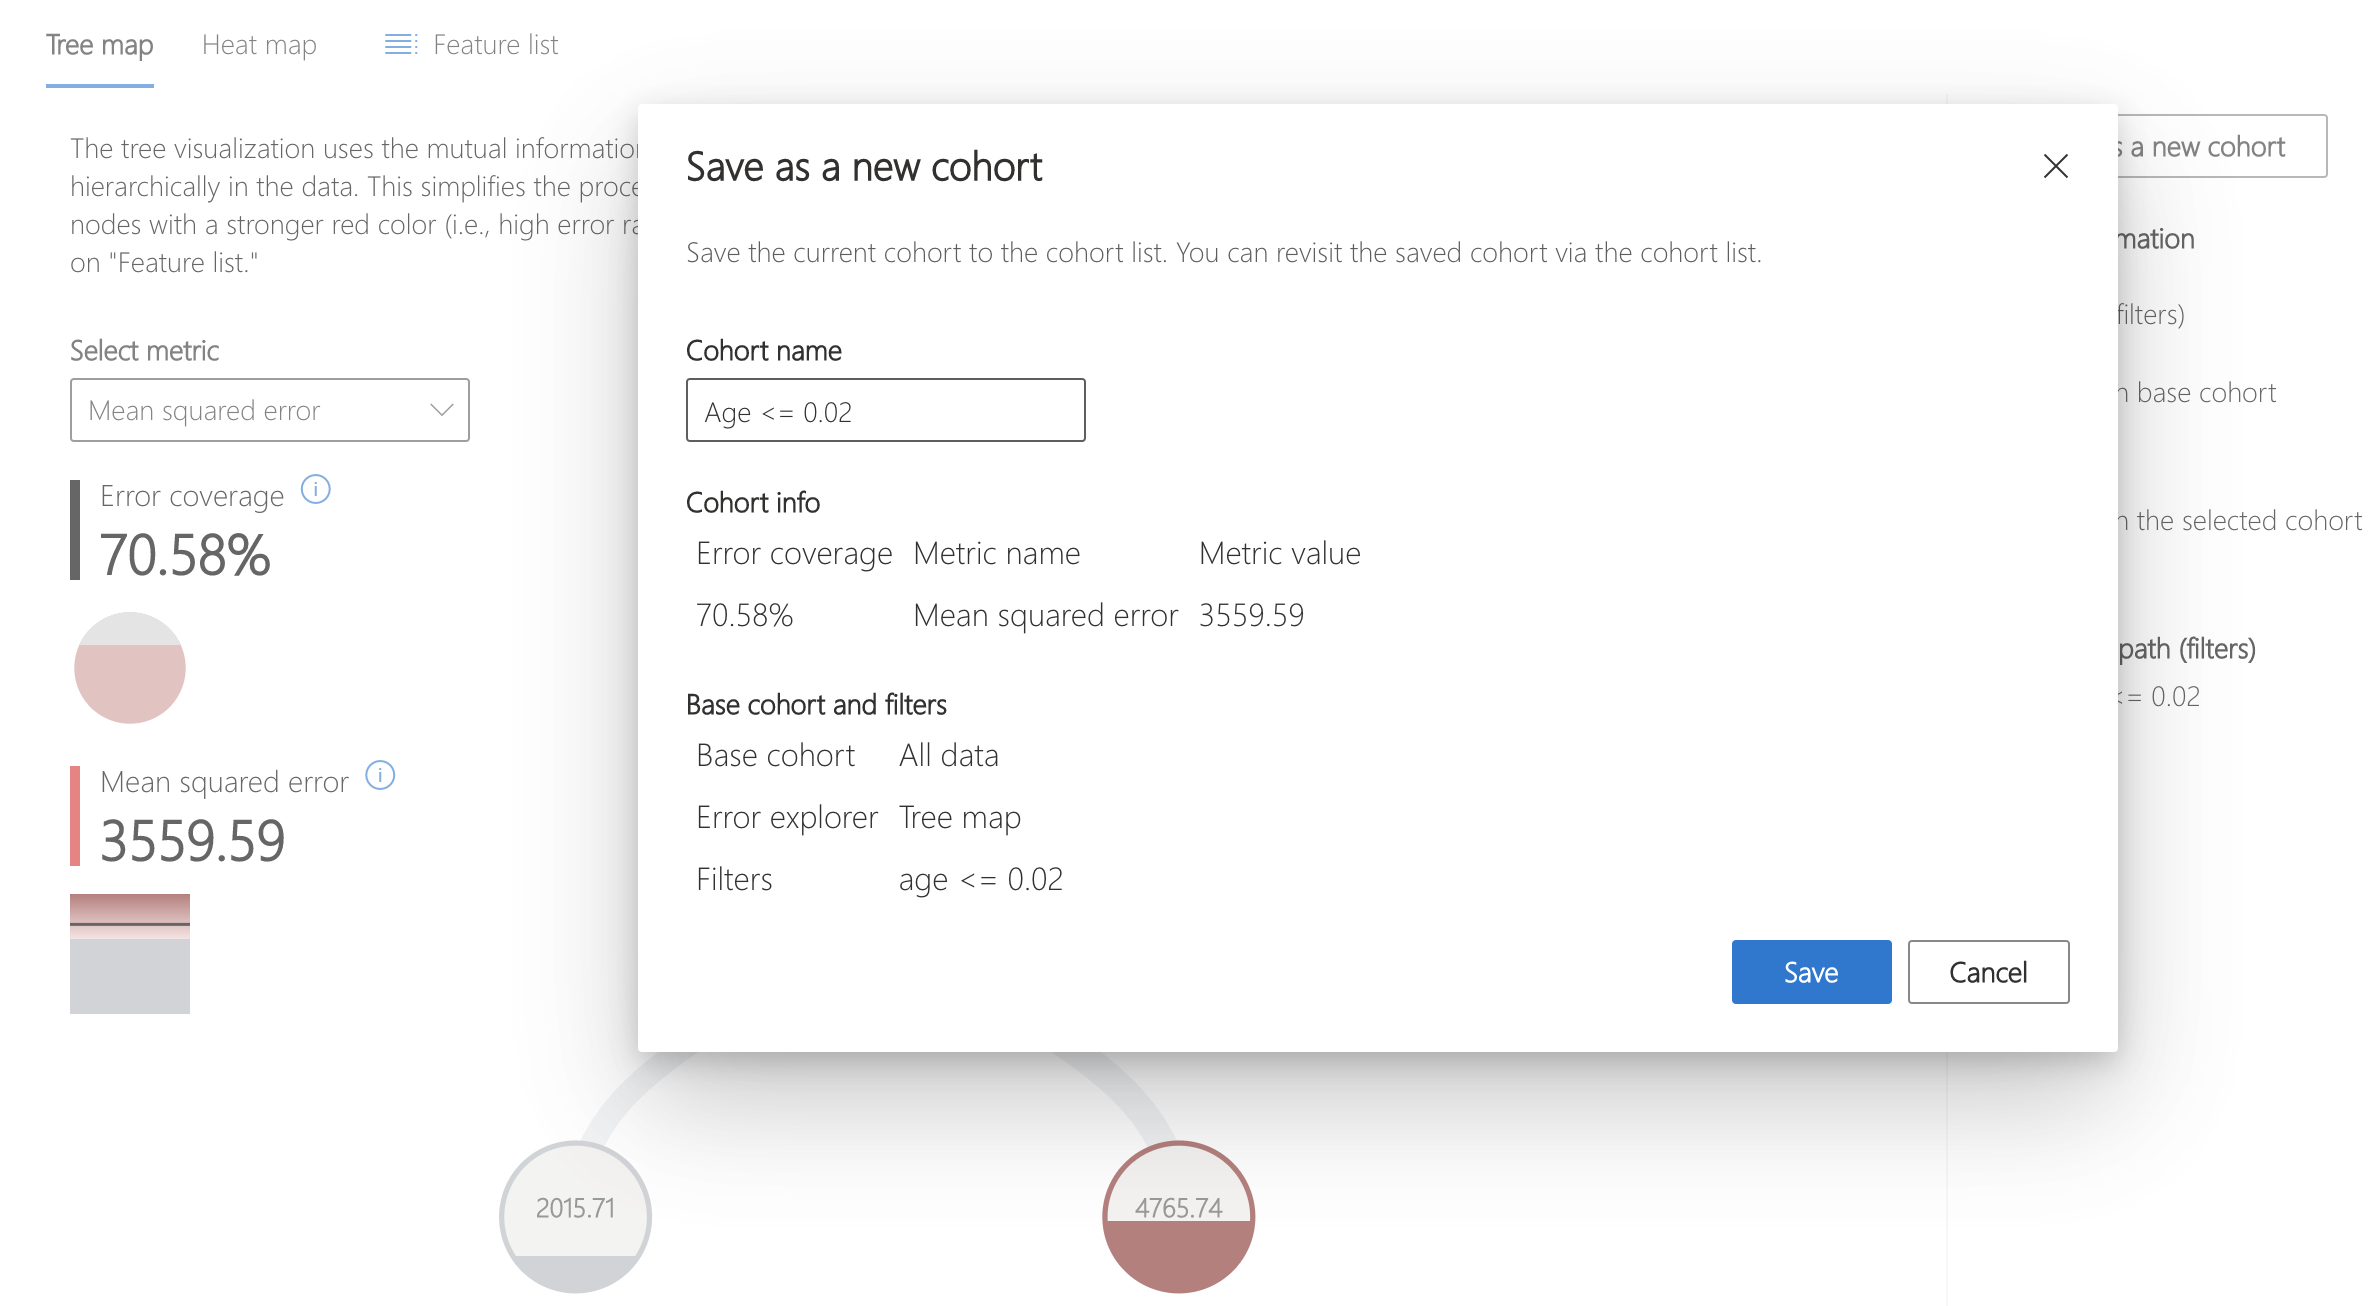Switch to the Heat map tab
Screen dimensions: 2376x1306
[259, 45]
